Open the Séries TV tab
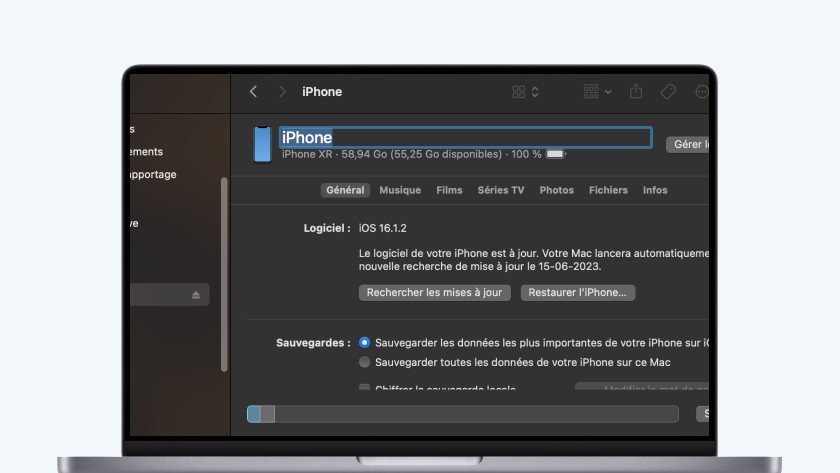 (x=501, y=190)
